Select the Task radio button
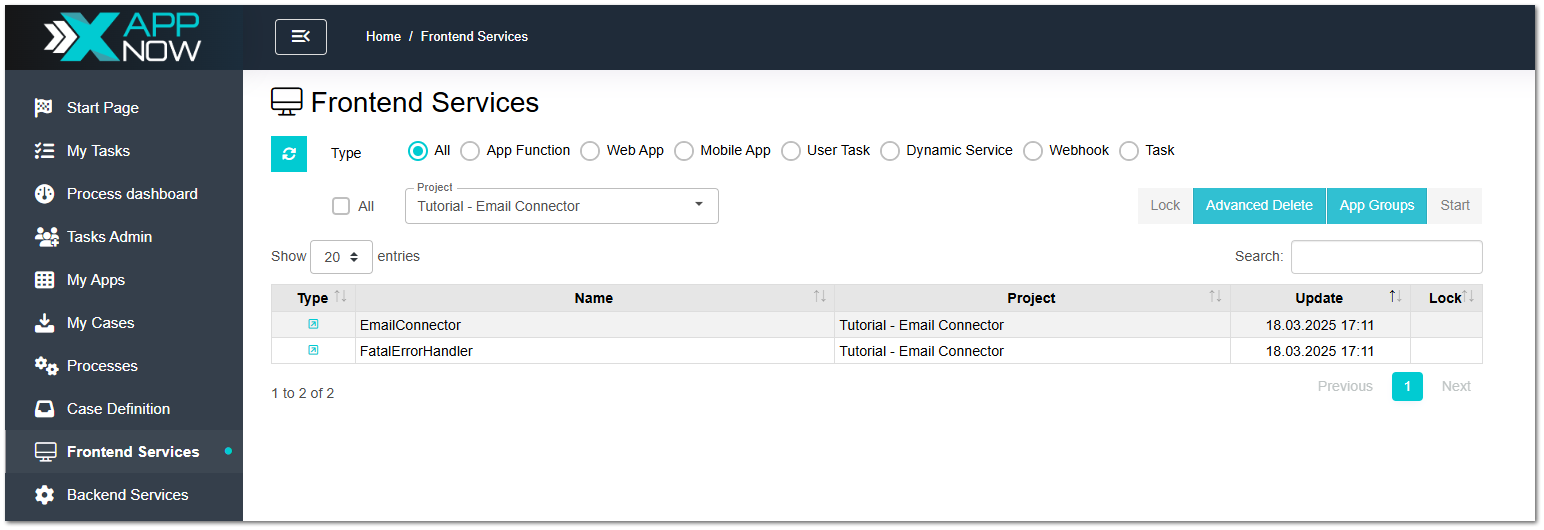The height and width of the screenshot is (530, 1544). [1129, 151]
